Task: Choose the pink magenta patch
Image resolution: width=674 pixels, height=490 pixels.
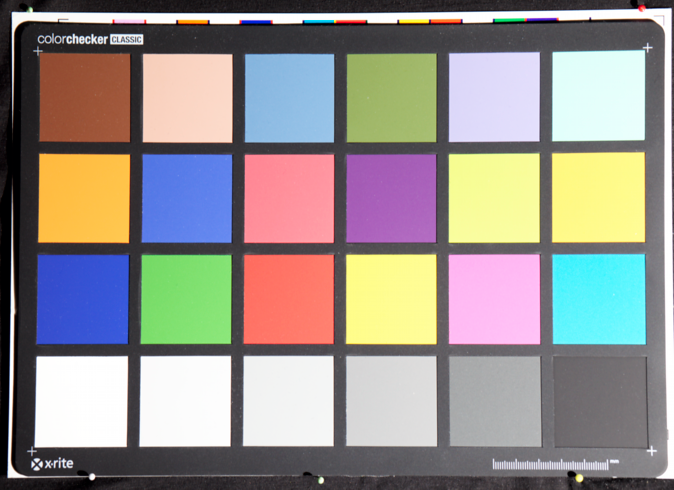Action: pos(494,300)
